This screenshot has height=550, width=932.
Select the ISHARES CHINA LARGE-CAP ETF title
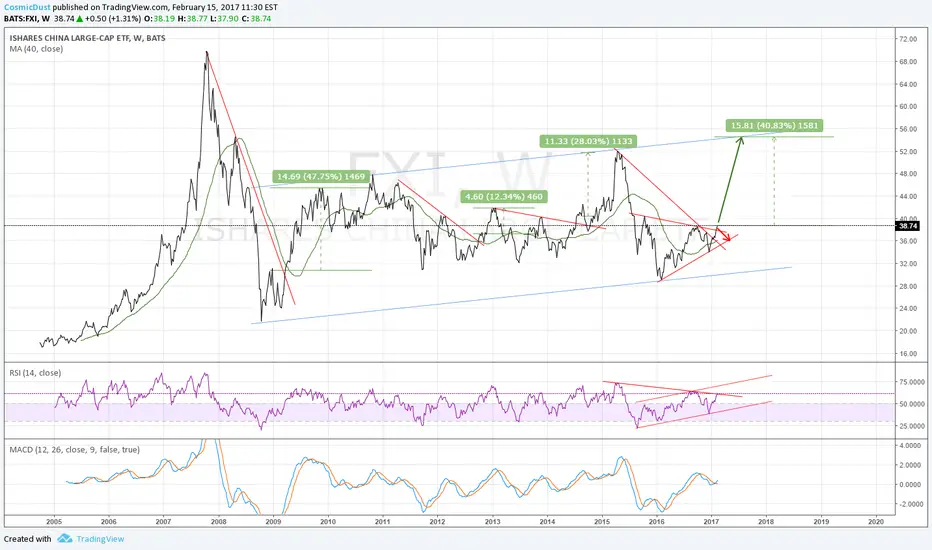tap(87, 38)
